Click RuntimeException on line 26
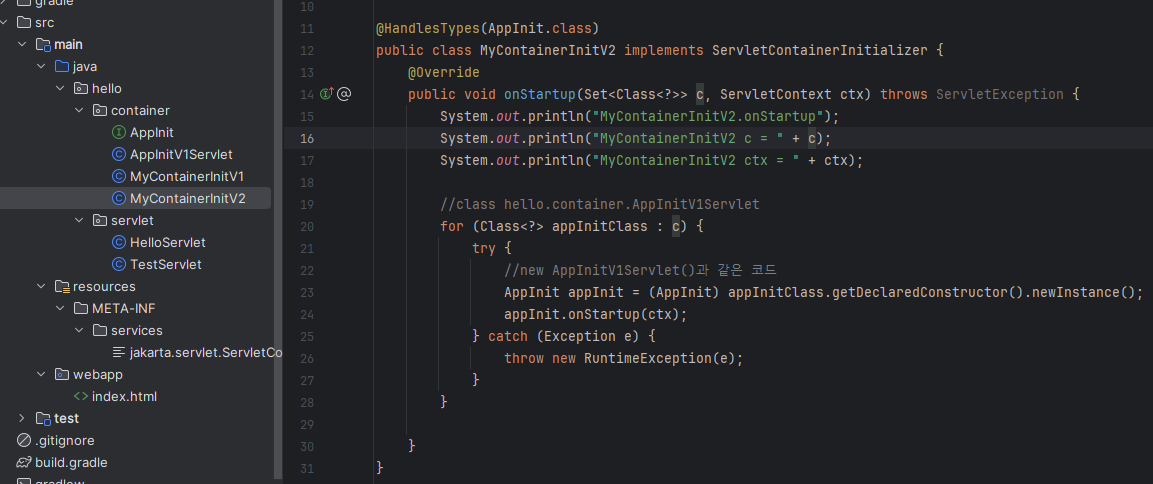This screenshot has height=484, width=1153. click(648, 358)
